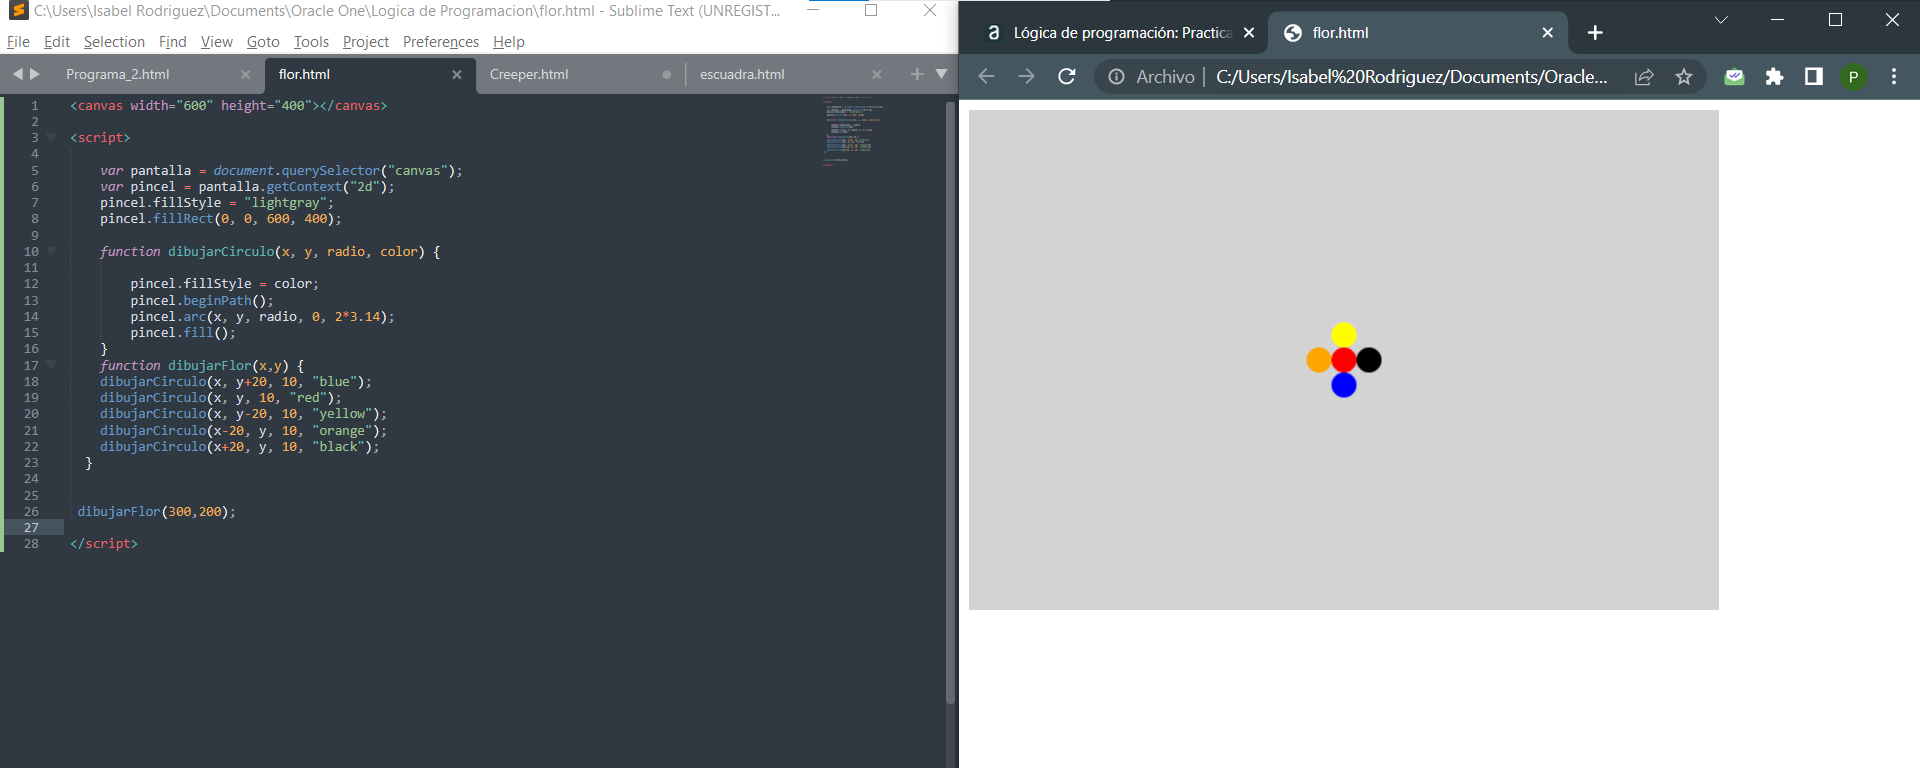Click the unsaved dot on Creeper.html tab
The width and height of the screenshot is (1920, 768).
(x=667, y=75)
